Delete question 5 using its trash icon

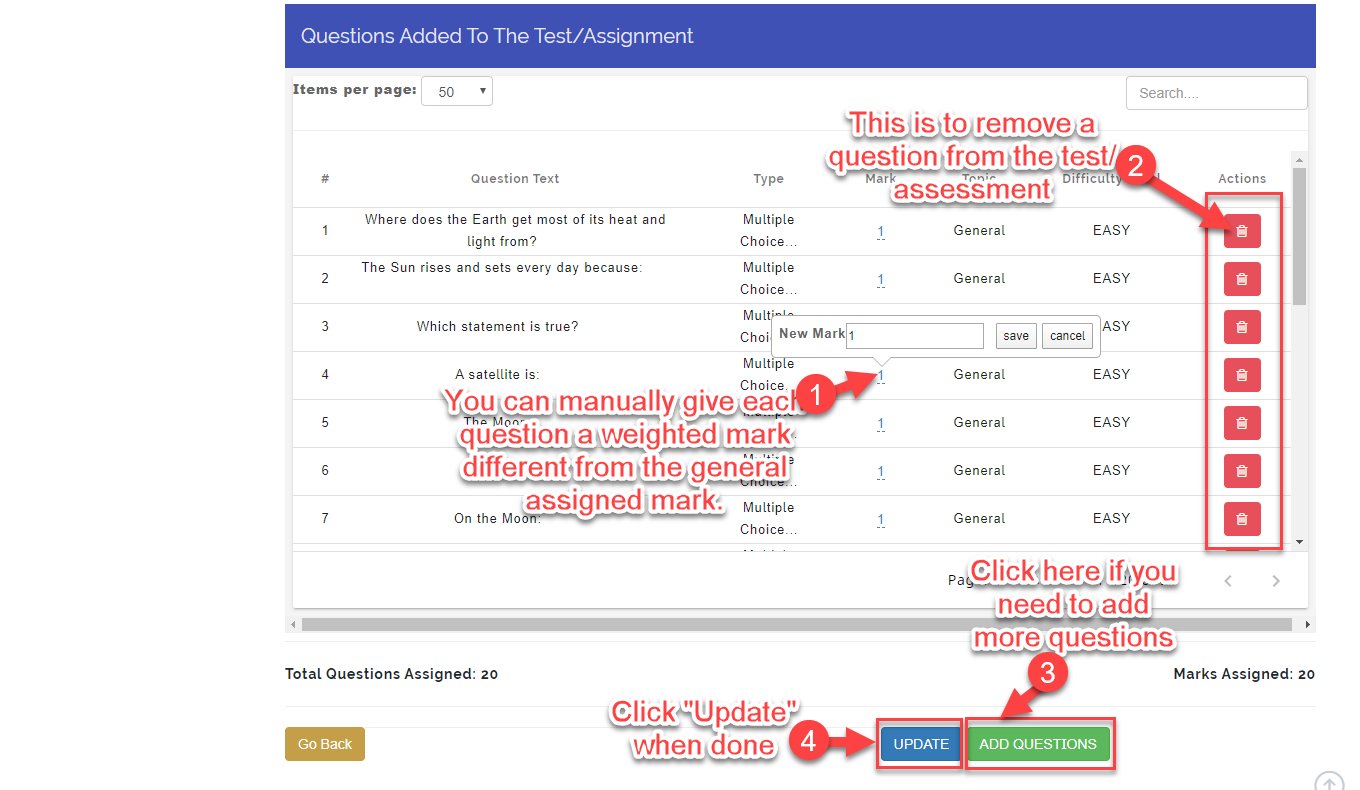[x=1242, y=423]
